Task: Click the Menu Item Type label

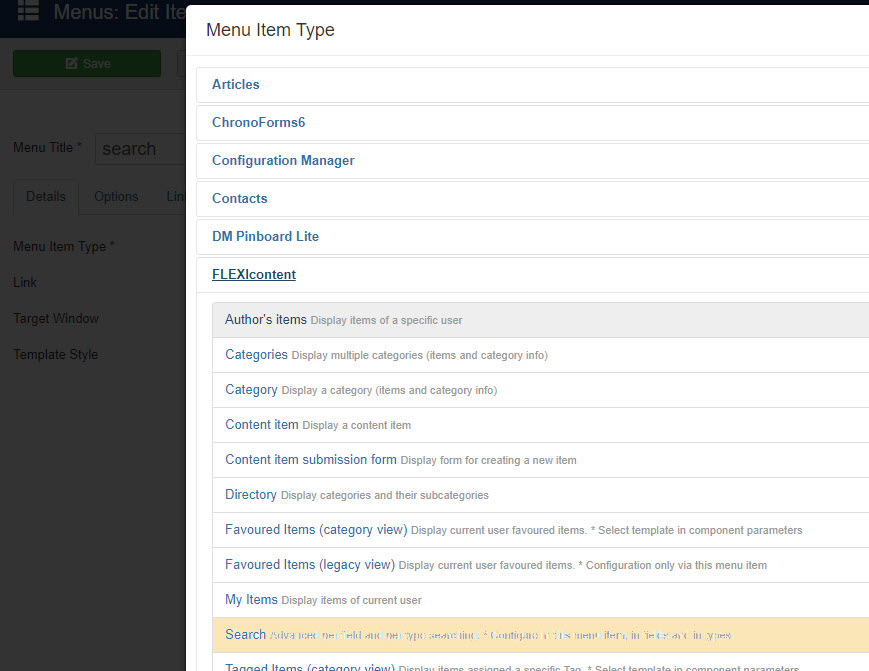Action: 64,247
